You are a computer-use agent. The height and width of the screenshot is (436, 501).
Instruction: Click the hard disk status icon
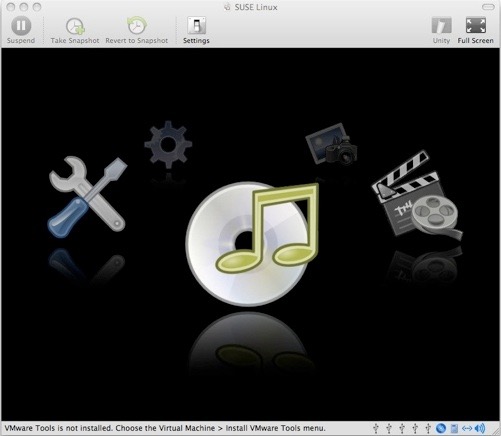[454, 428]
